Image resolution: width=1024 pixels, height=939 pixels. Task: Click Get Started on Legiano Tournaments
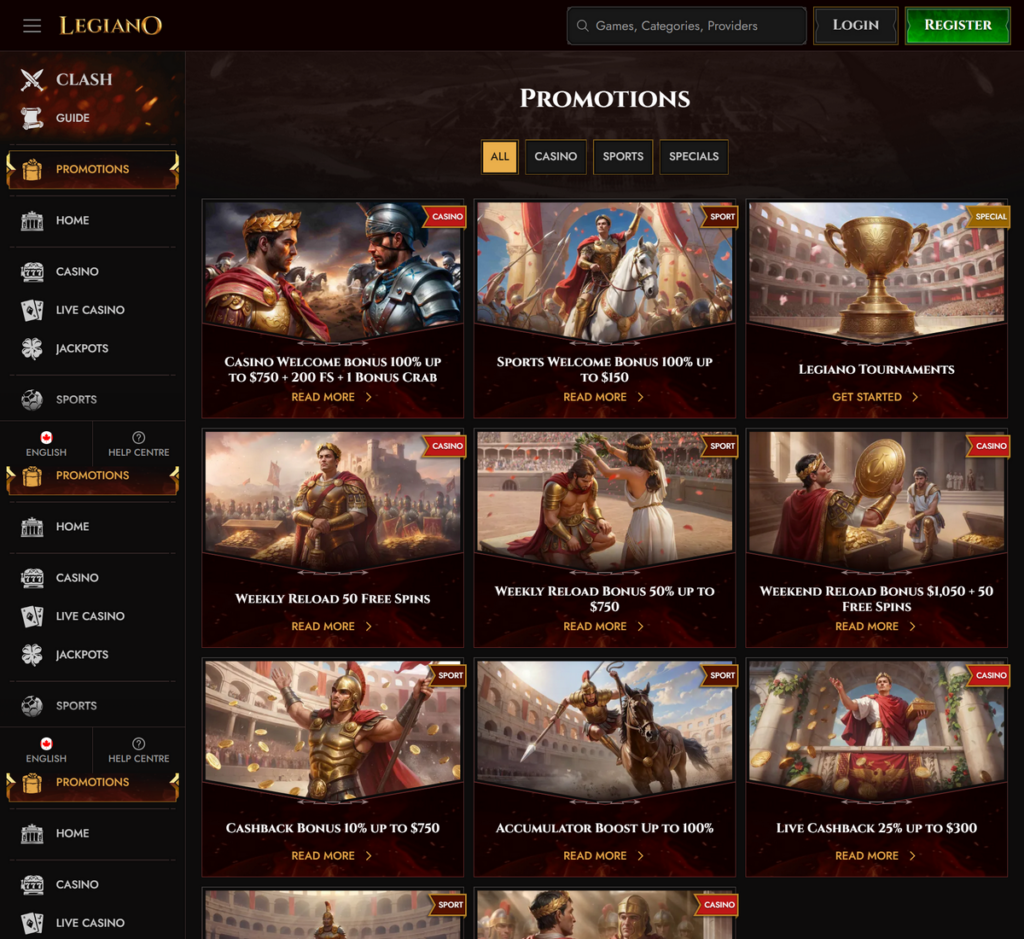[867, 397]
